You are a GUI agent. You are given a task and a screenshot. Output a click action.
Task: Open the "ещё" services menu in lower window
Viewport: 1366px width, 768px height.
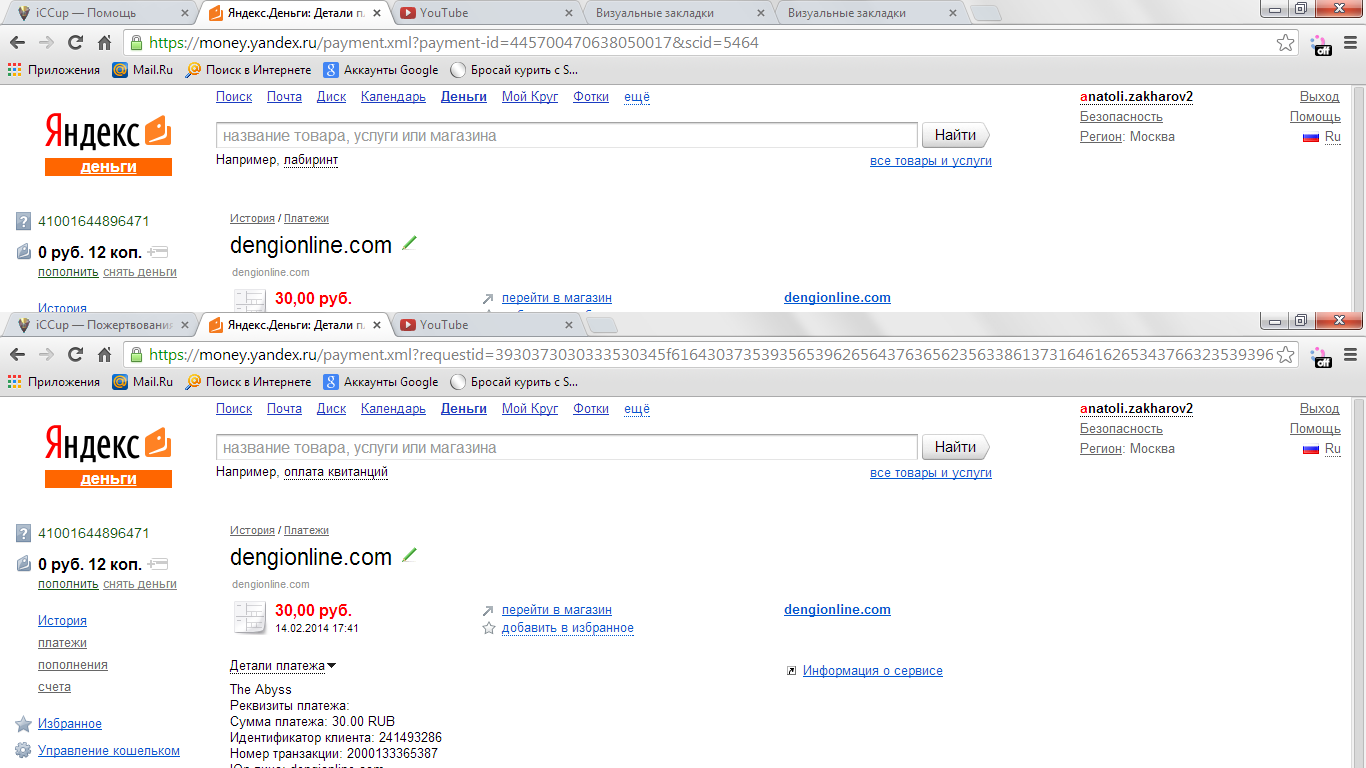637,409
